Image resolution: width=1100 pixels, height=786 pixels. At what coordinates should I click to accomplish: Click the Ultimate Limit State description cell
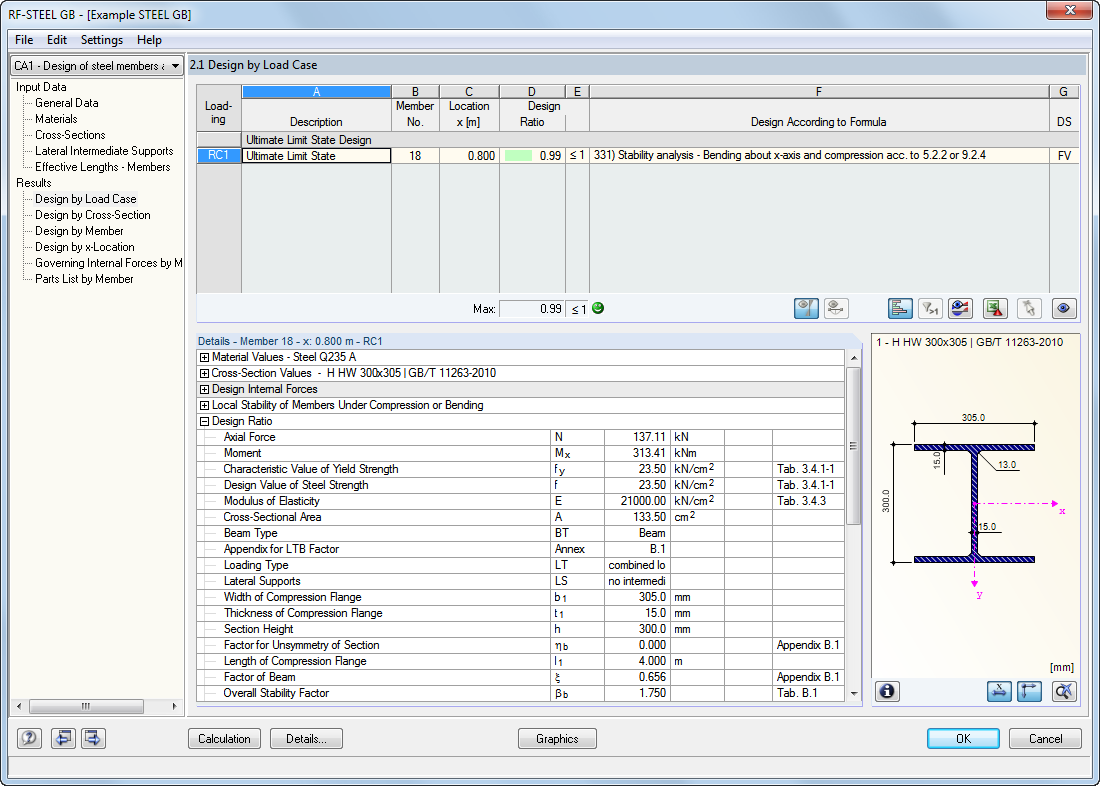click(x=316, y=156)
